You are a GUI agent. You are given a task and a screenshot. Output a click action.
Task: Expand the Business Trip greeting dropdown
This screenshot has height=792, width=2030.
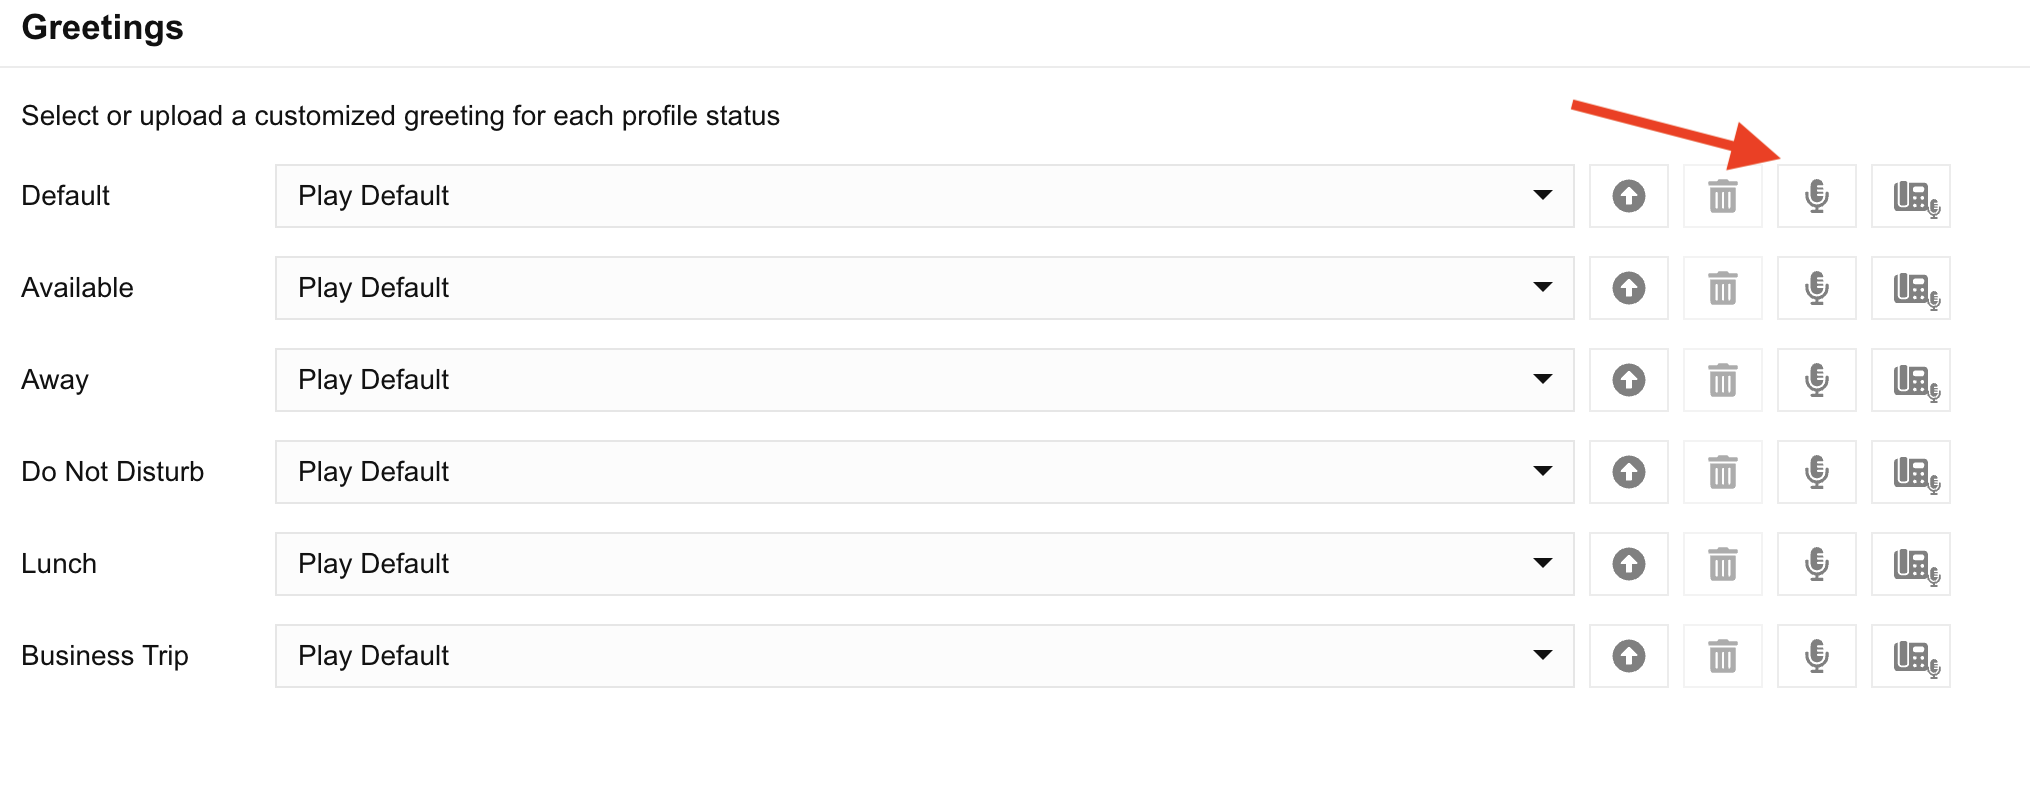coord(1545,656)
